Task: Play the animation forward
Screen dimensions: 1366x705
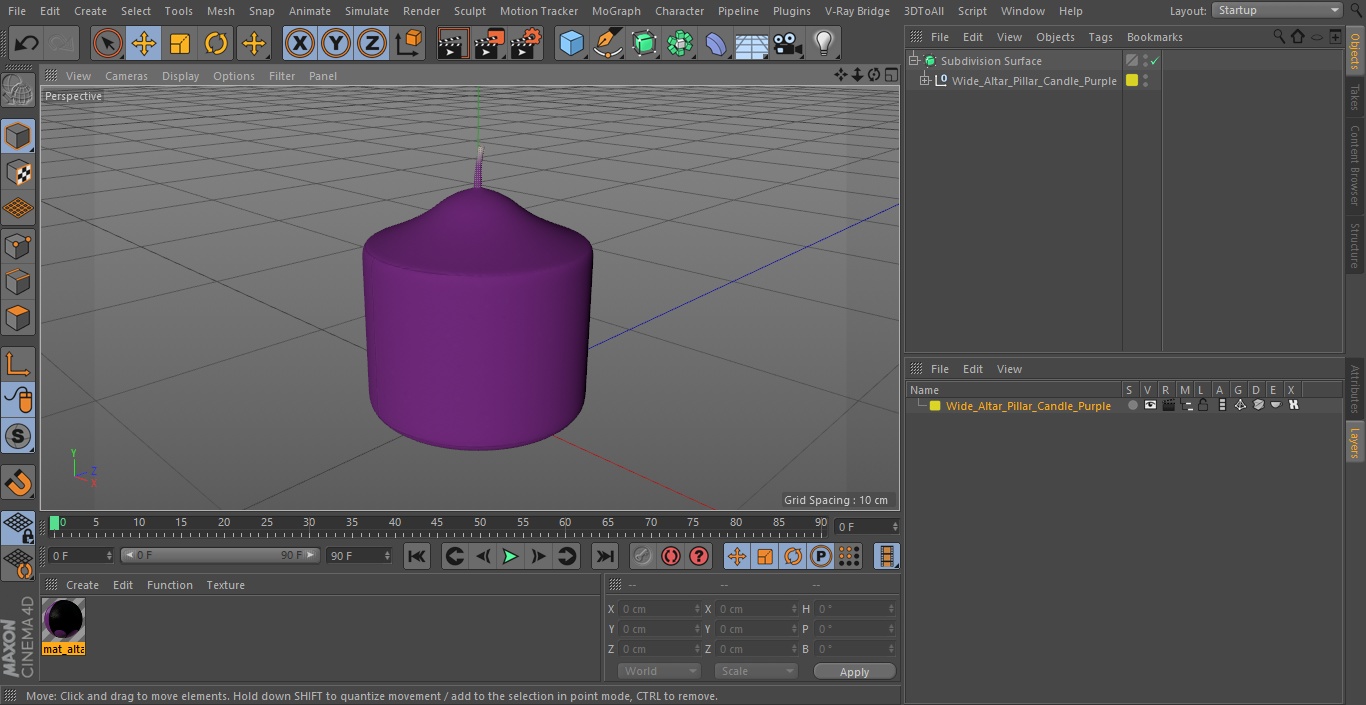Action: 510,556
